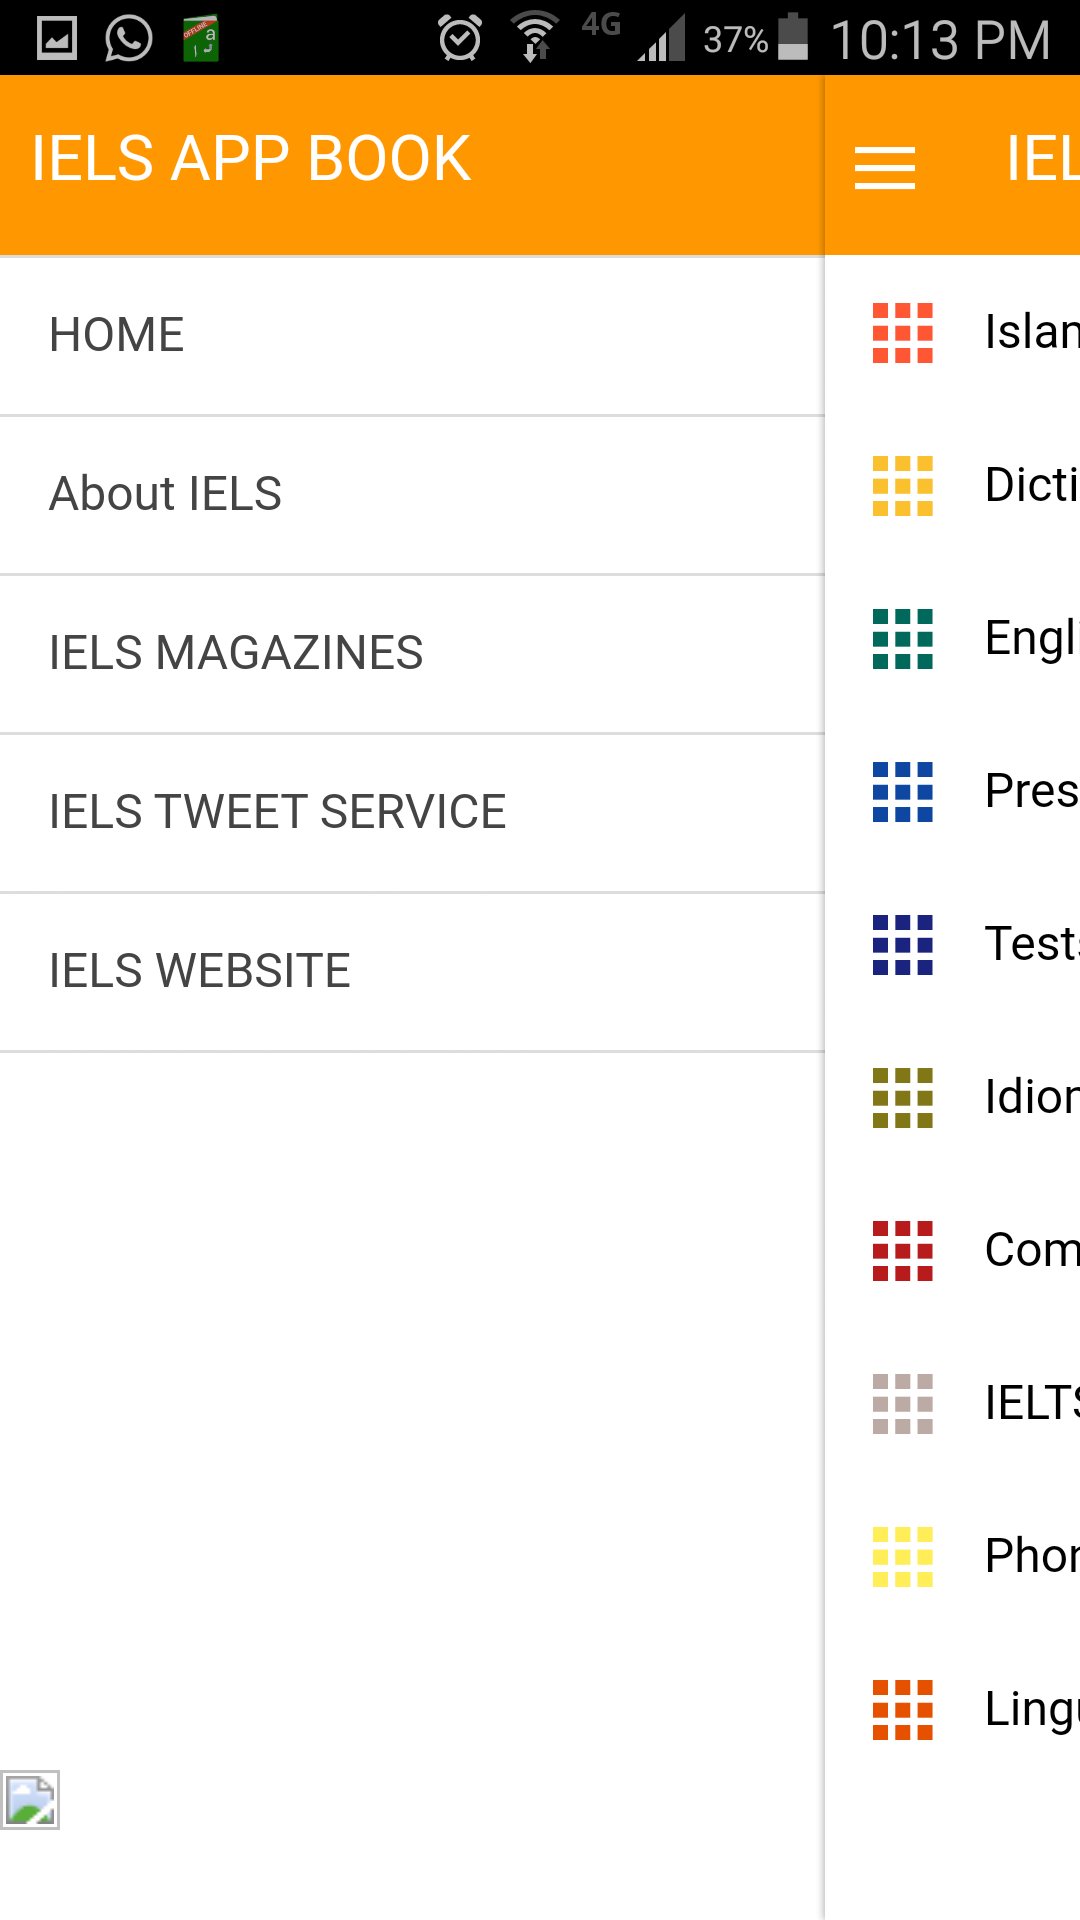Click the orange grid icon beside Lingu

click(902, 1710)
